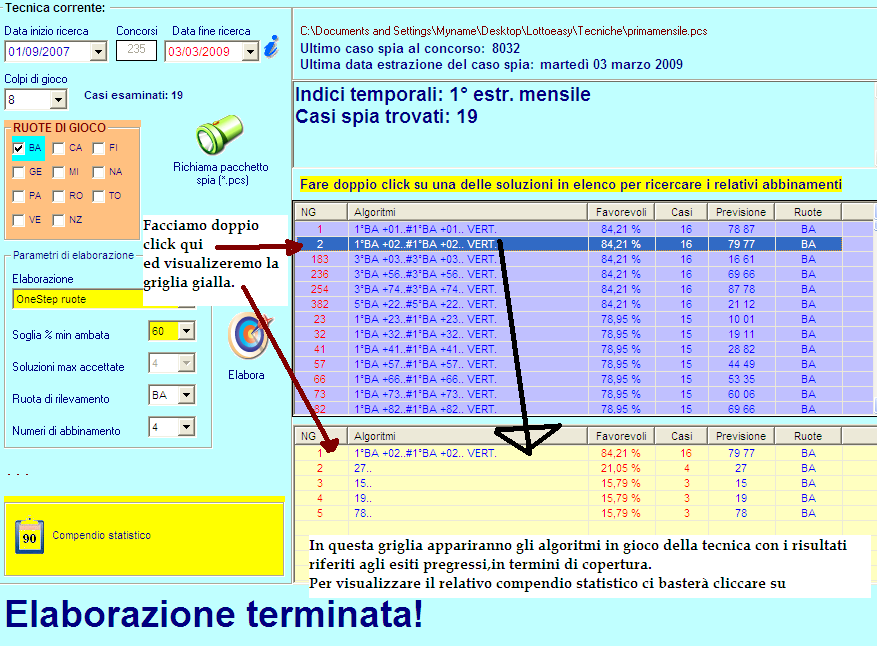Select yellow grid row '78..'
The image size is (877, 646).
(x=568, y=513)
